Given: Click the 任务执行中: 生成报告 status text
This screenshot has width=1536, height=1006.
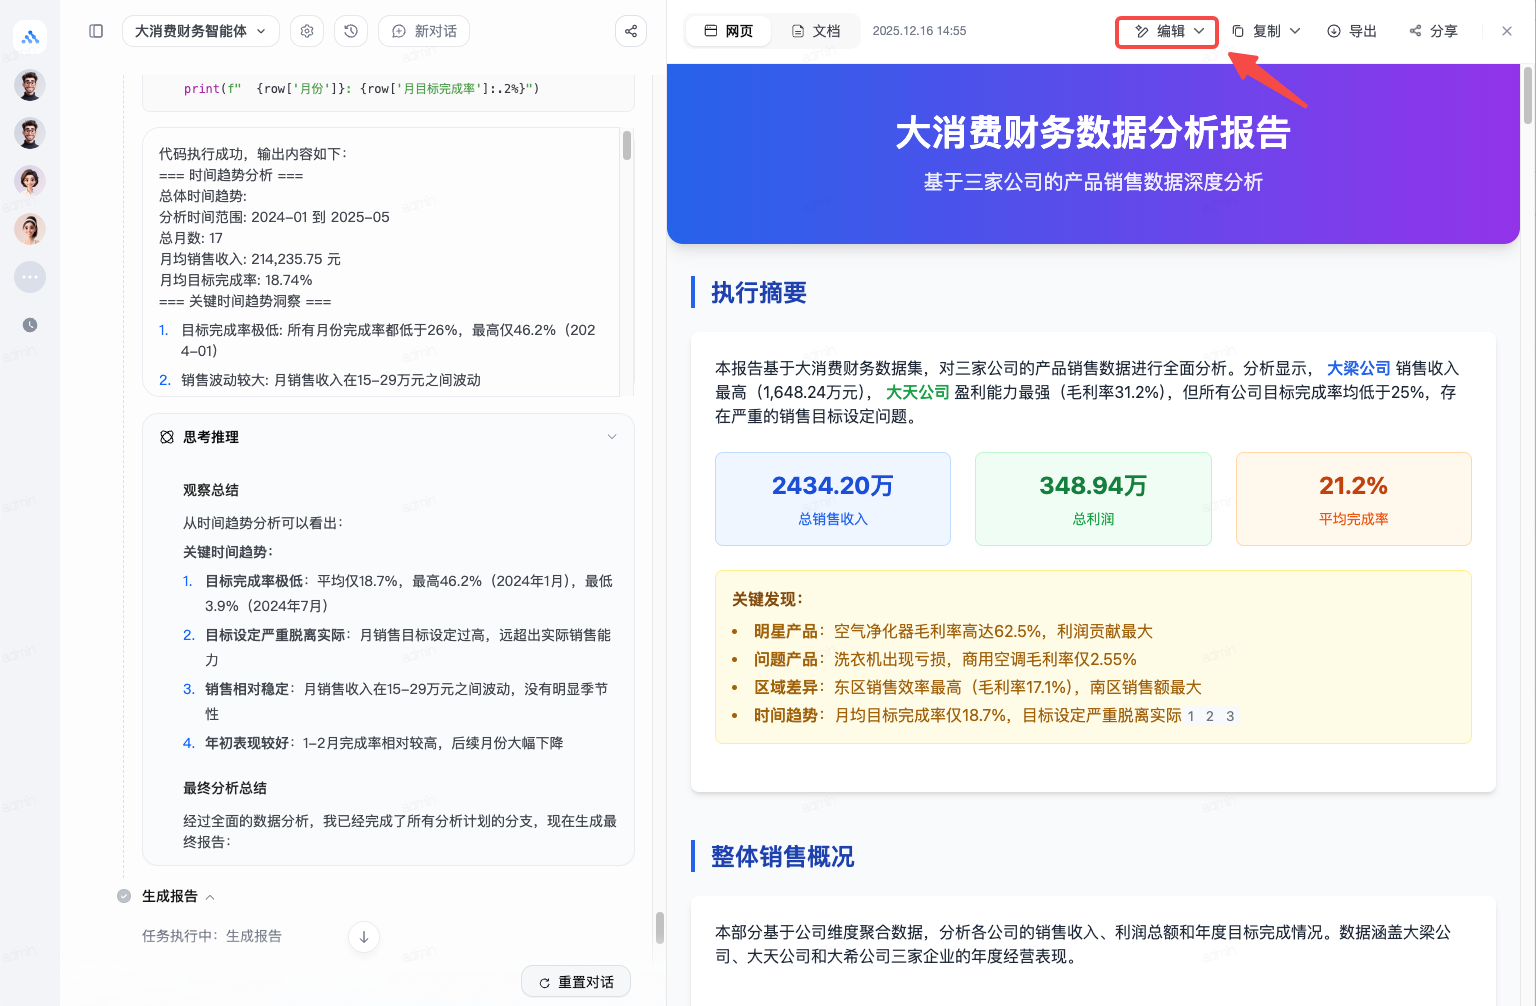Looking at the screenshot, I should [x=212, y=936].
